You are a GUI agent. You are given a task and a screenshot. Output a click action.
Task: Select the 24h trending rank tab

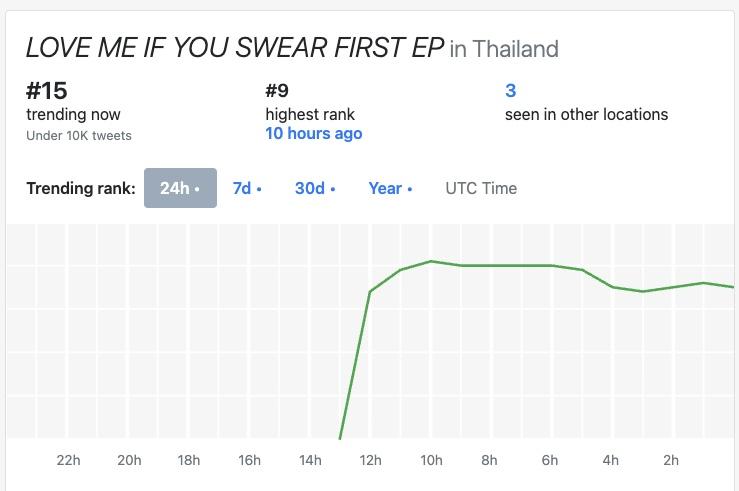click(x=180, y=188)
